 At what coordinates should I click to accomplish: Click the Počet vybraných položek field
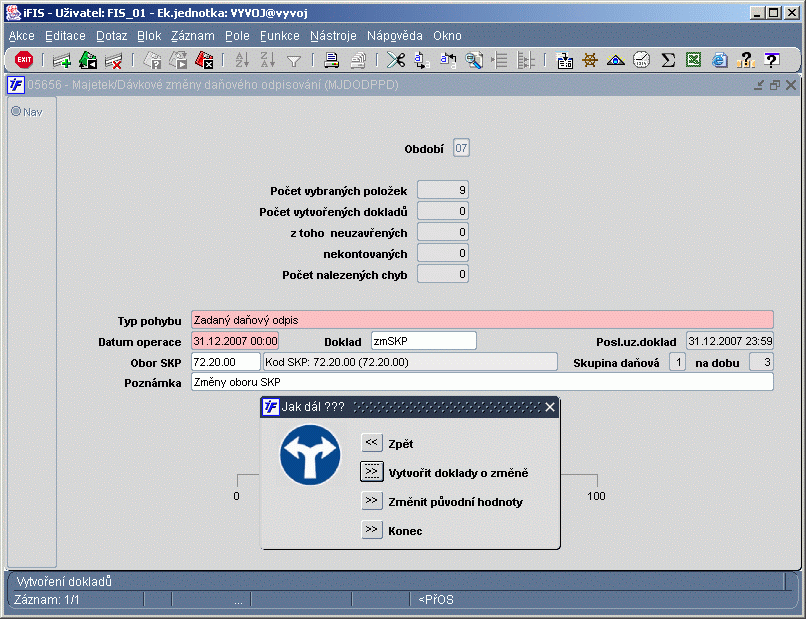point(443,190)
